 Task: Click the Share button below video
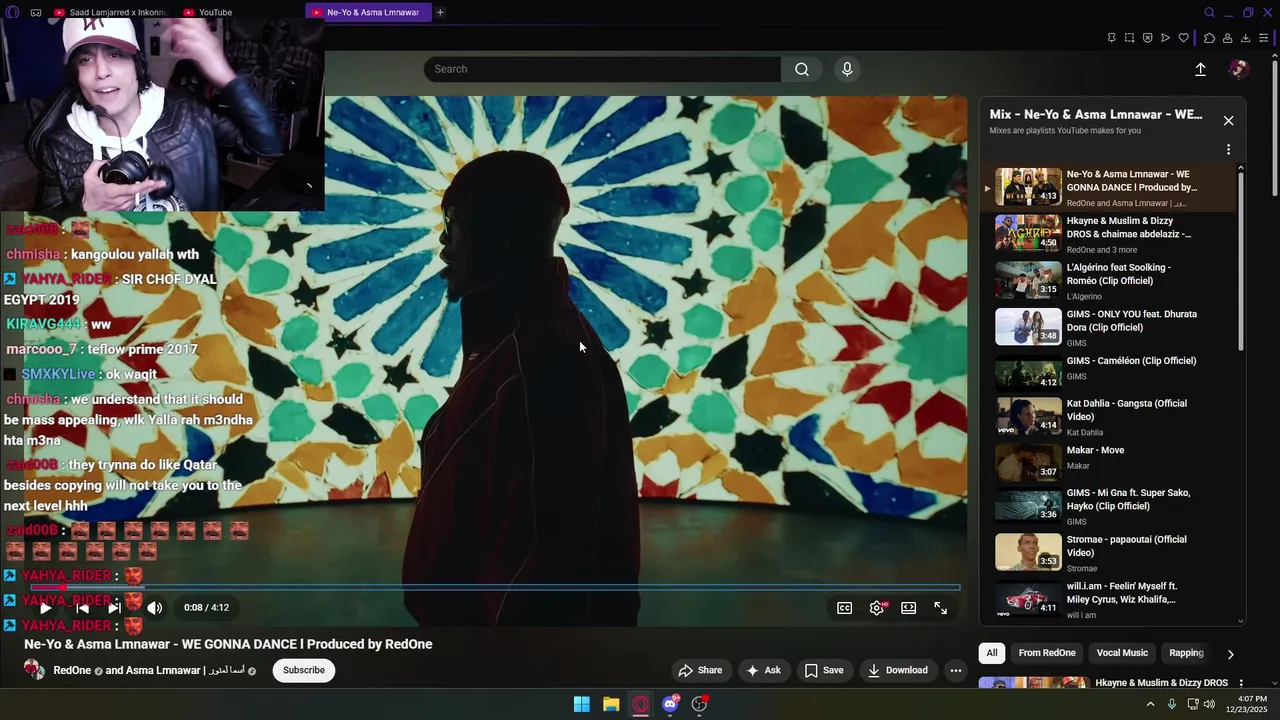pos(700,670)
